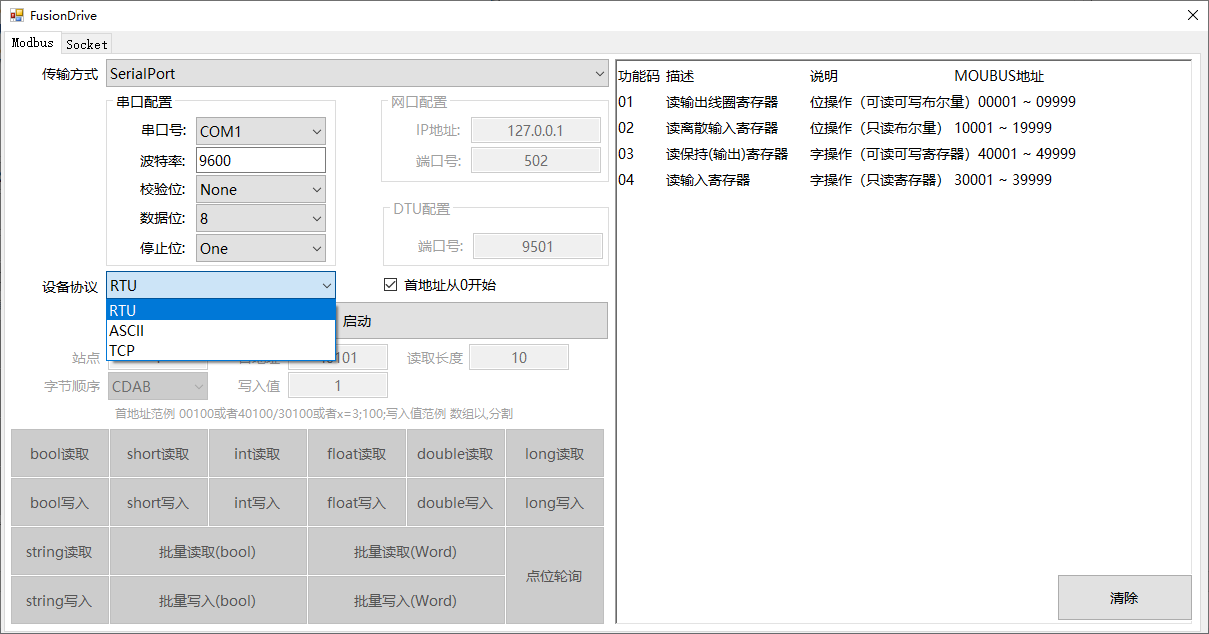
Task: Open the 传输方式 SerialPort dropdown
Action: (x=357, y=73)
